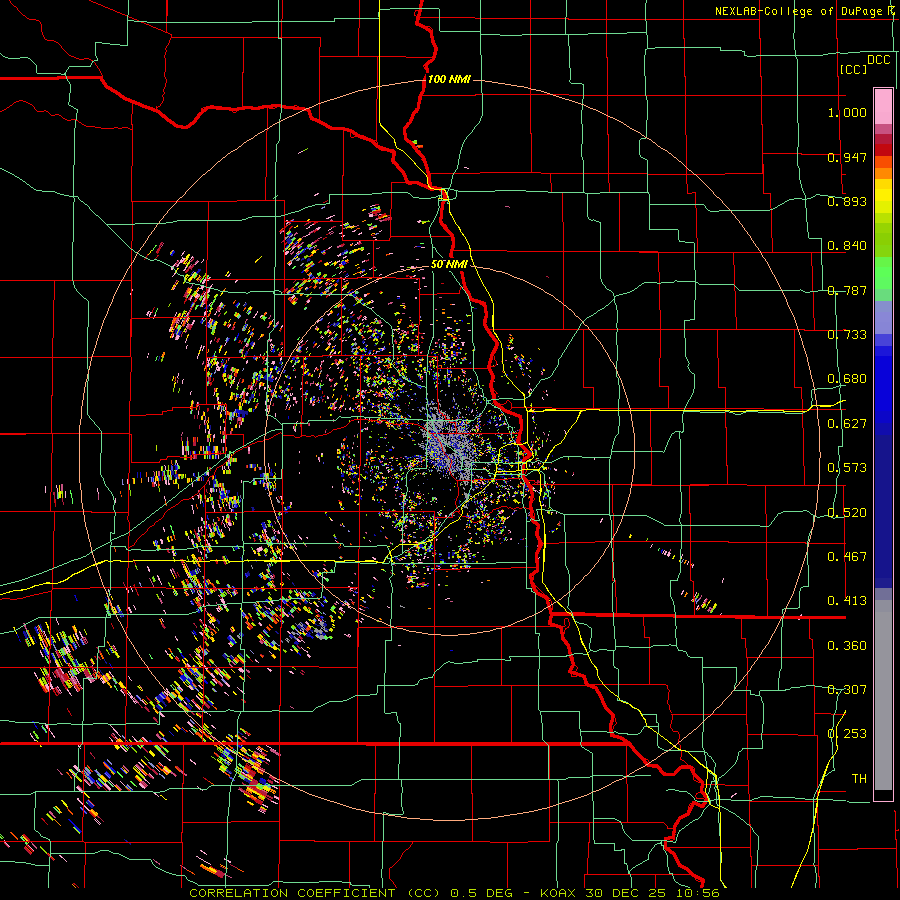Click the [CC] unit label
The width and height of the screenshot is (900, 900).
[x=853, y=69]
